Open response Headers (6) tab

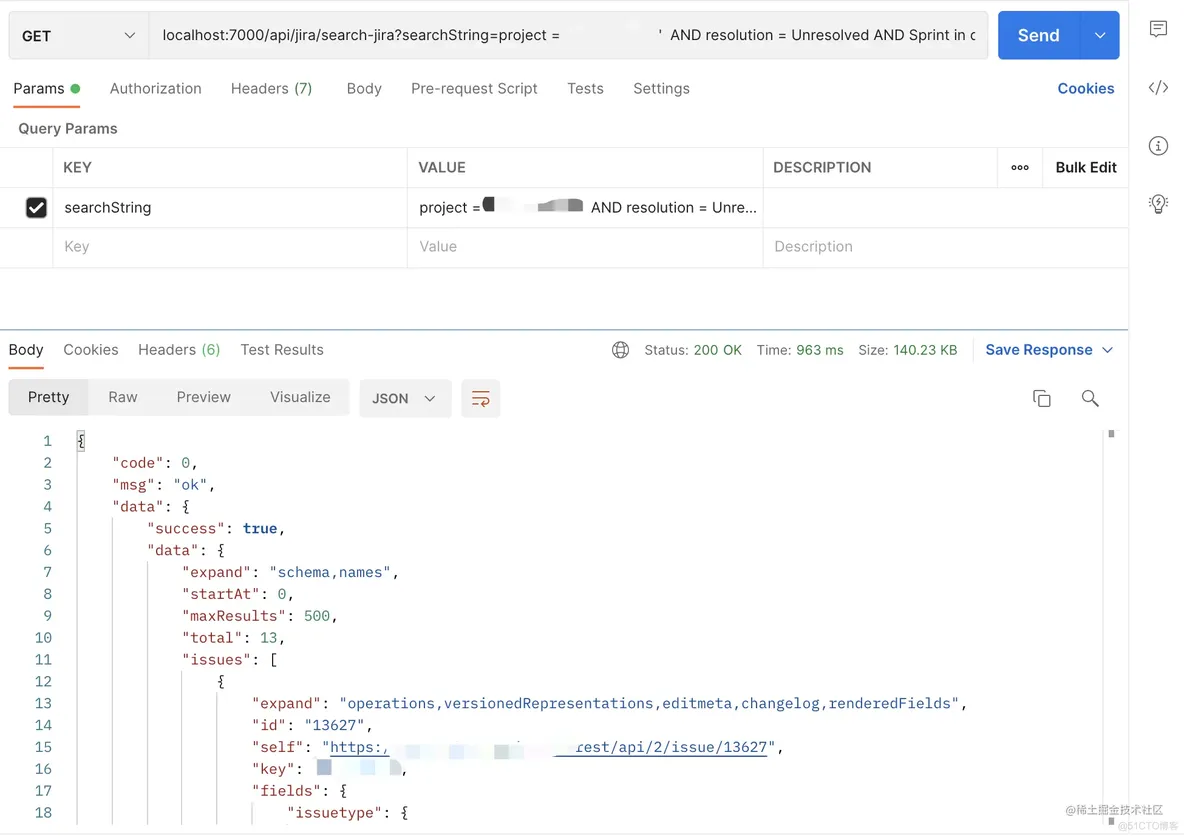click(x=179, y=350)
